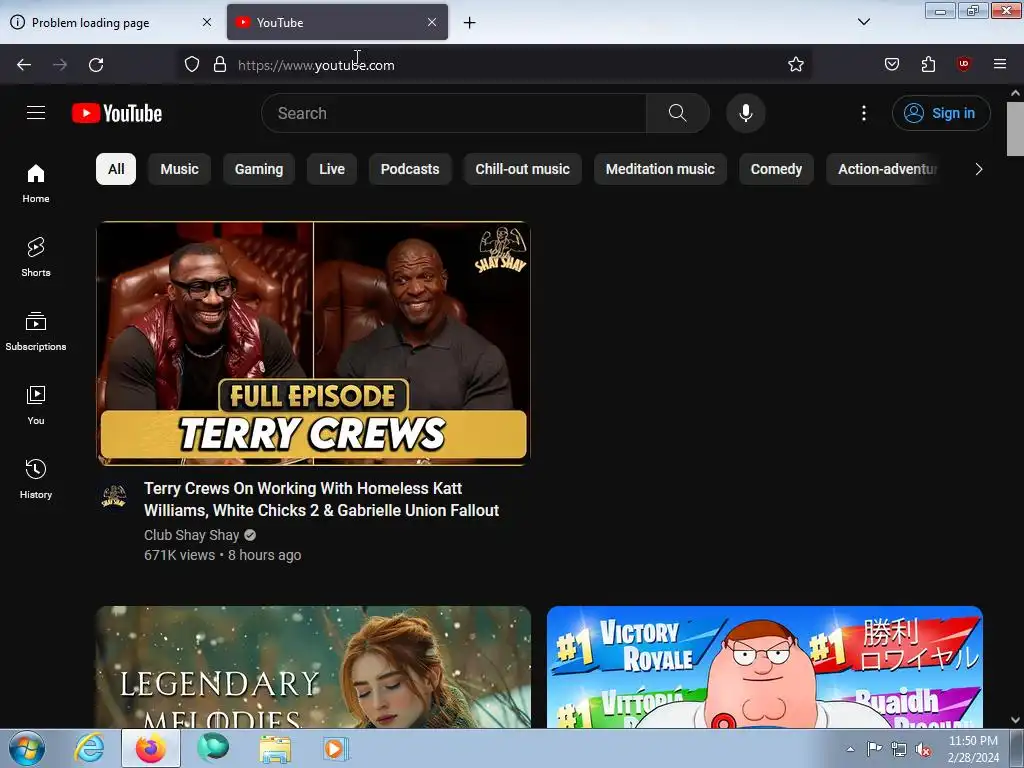This screenshot has width=1024, height=768.
Task: Bookmark this page with the star icon
Action: coord(795,65)
